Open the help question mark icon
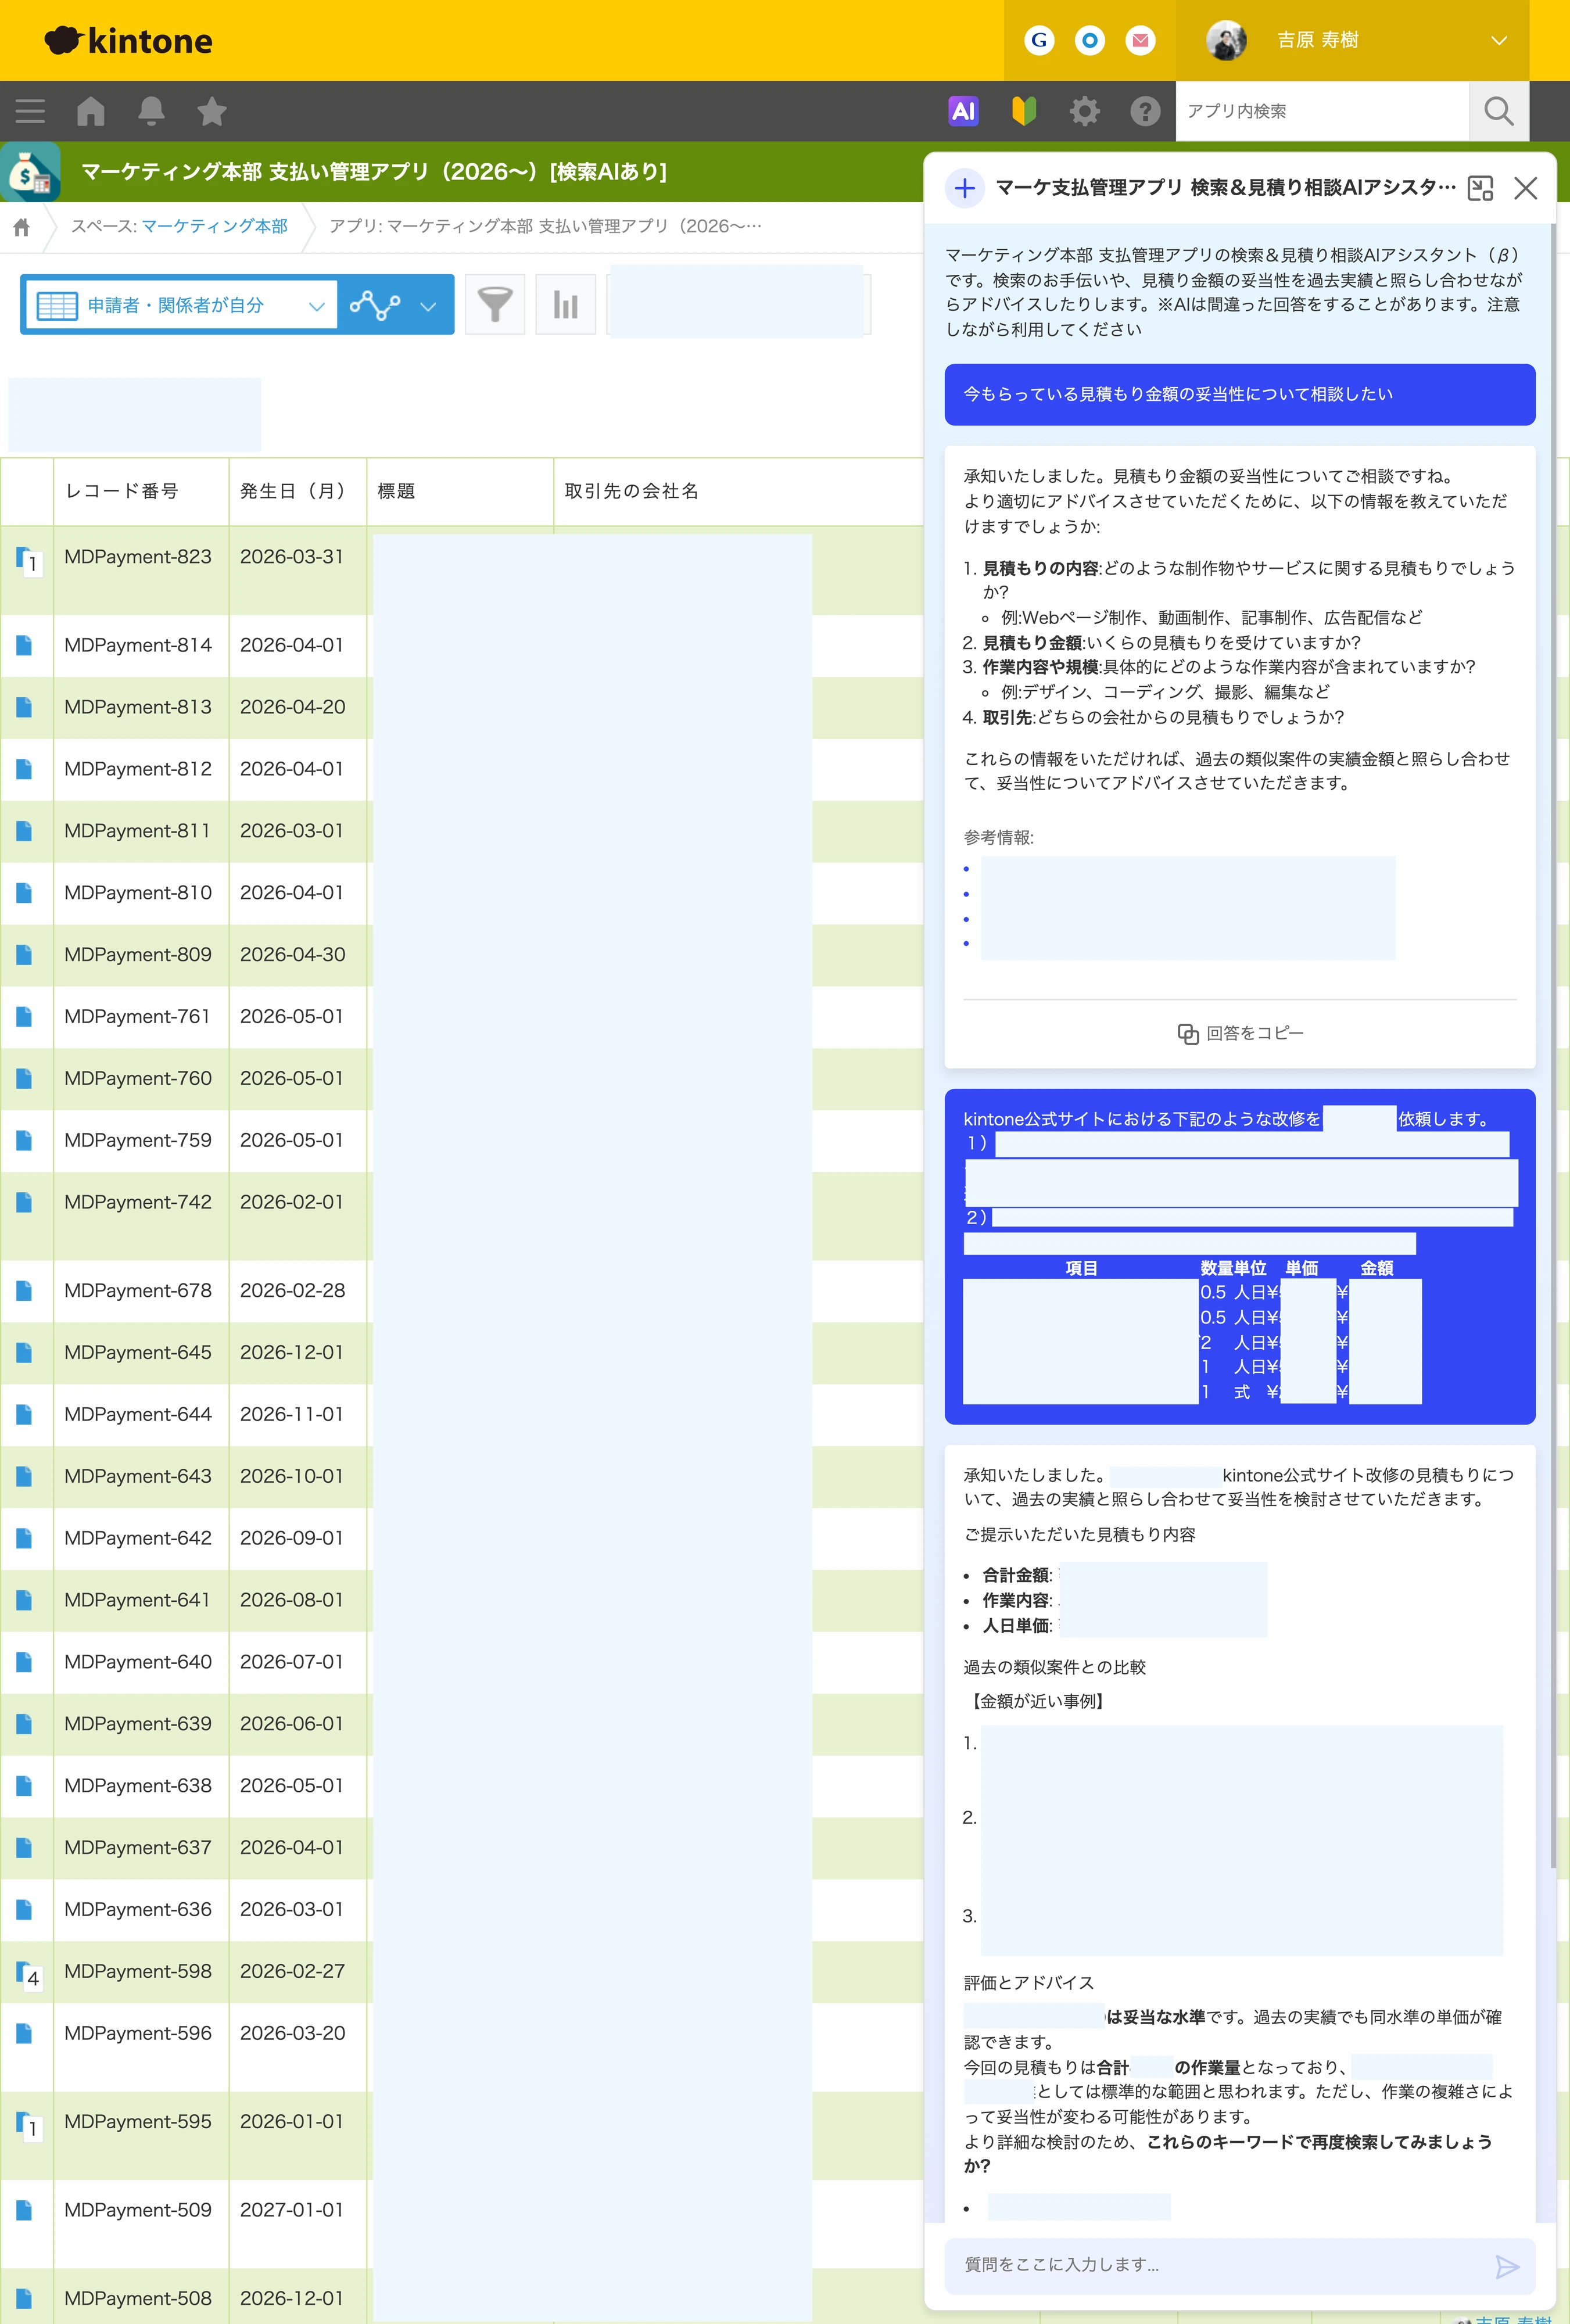1570x2324 pixels. [x=1145, y=111]
